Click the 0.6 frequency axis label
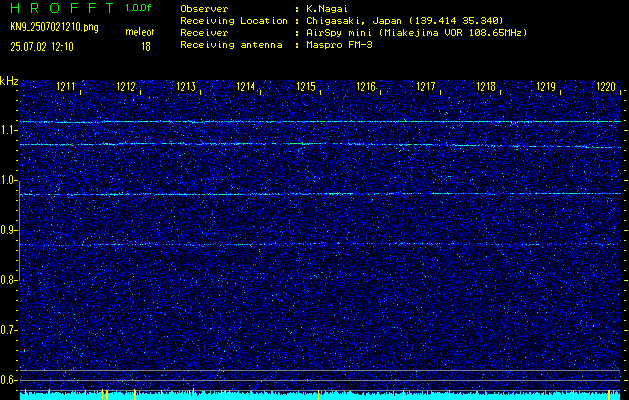Image resolution: width=629 pixels, height=400 pixels. 7,380
